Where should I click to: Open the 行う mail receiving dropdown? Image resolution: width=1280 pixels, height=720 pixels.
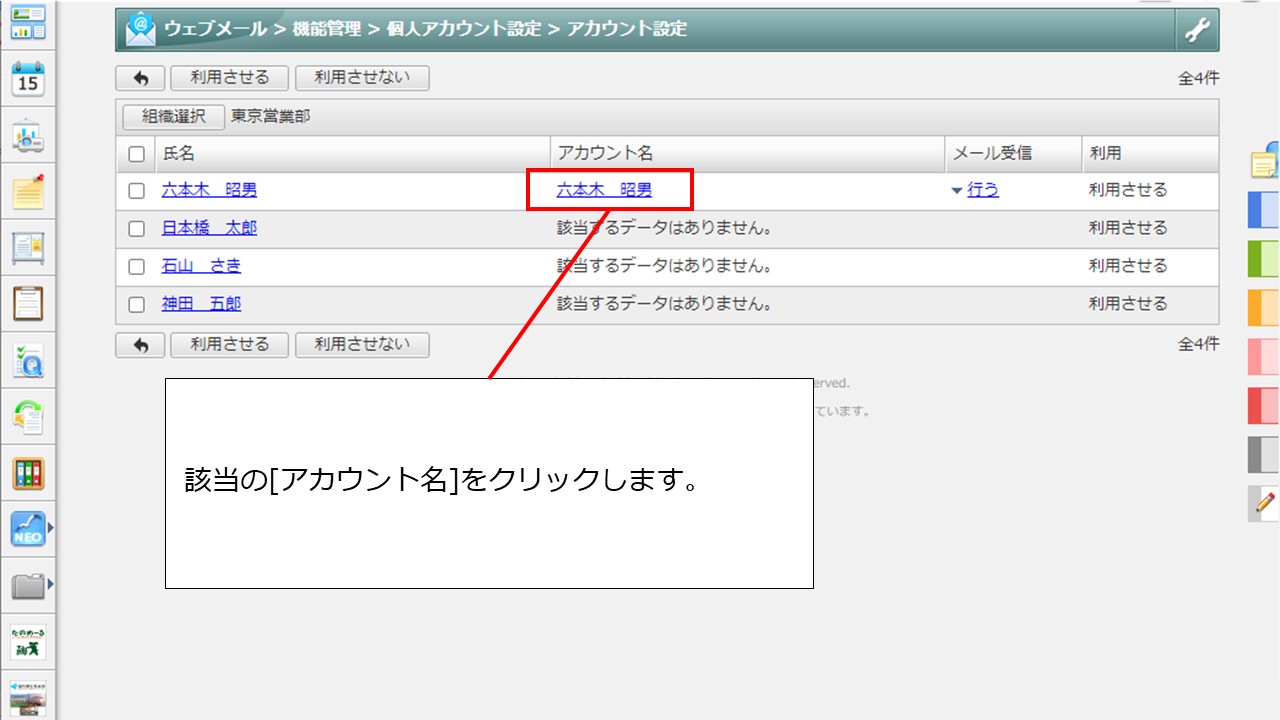point(975,190)
